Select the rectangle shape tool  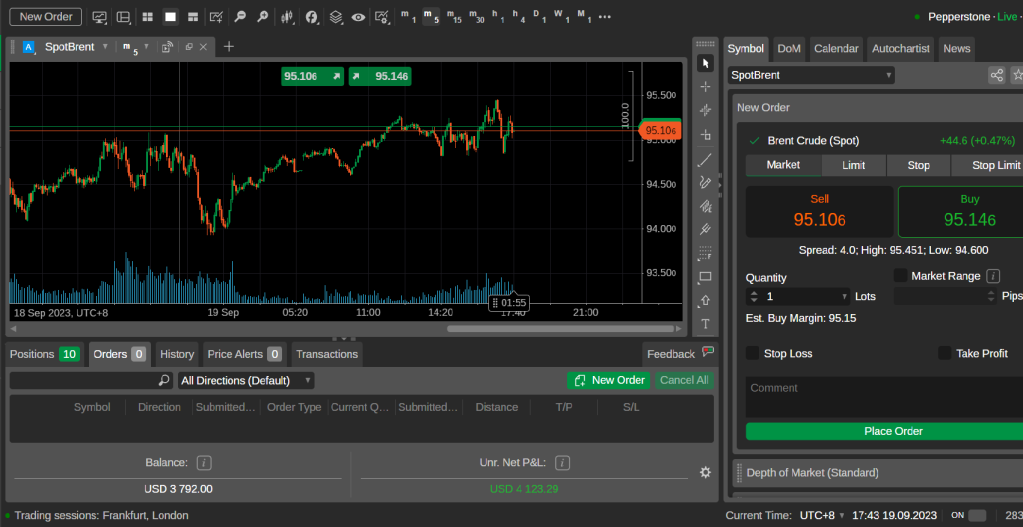coord(705,277)
